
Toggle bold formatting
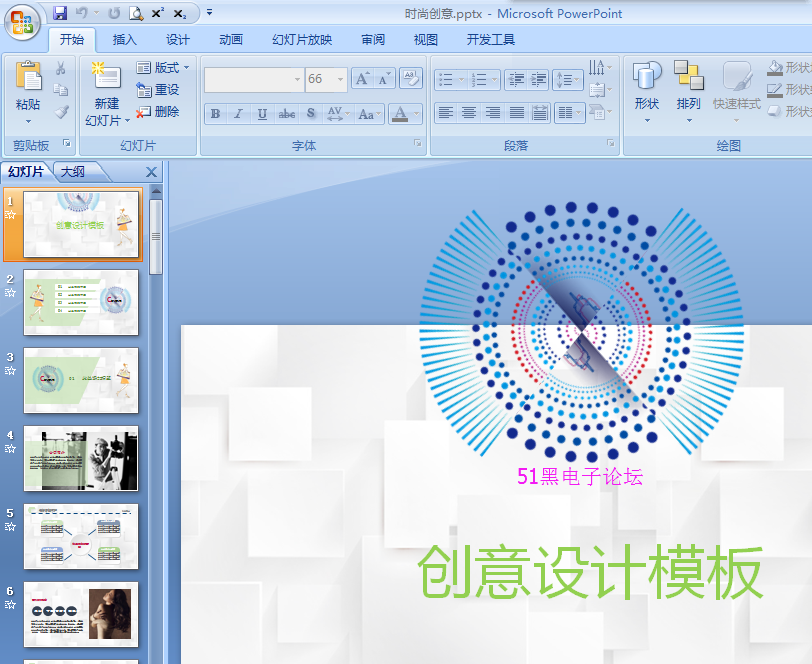(x=216, y=114)
